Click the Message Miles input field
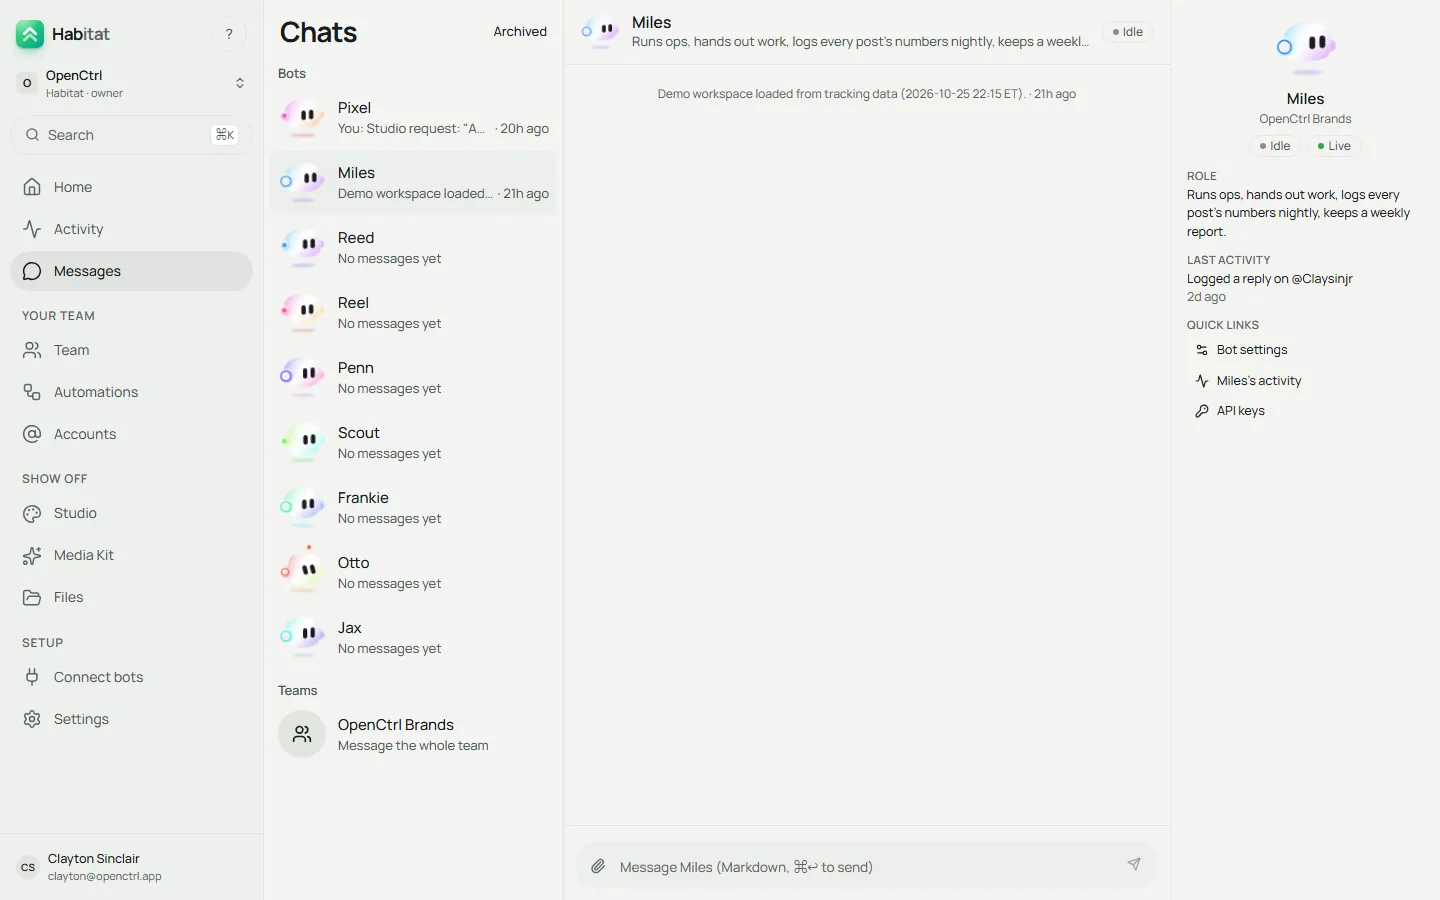This screenshot has width=1440, height=900. tap(866, 866)
